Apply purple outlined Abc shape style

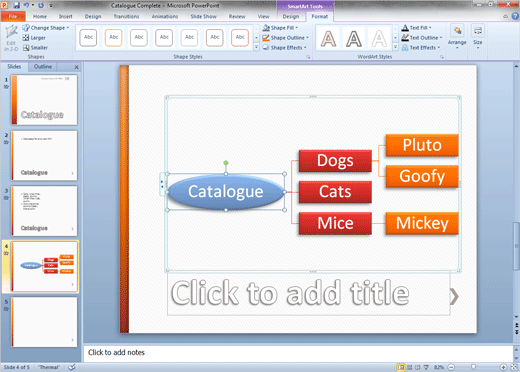(164, 37)
